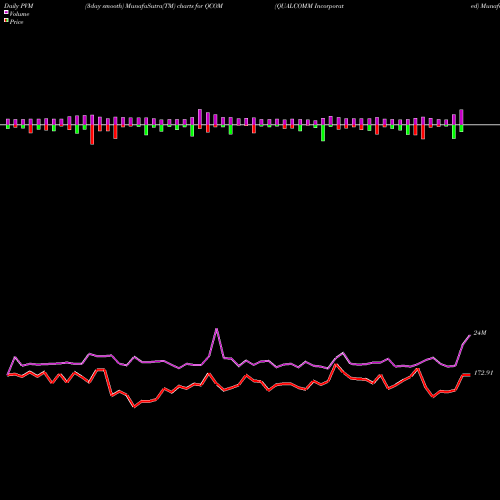Image resolution: width=500 pixels, height=500 pixels.
Task: Select the 'Volume' legend label
Action: tap(19, 14)
